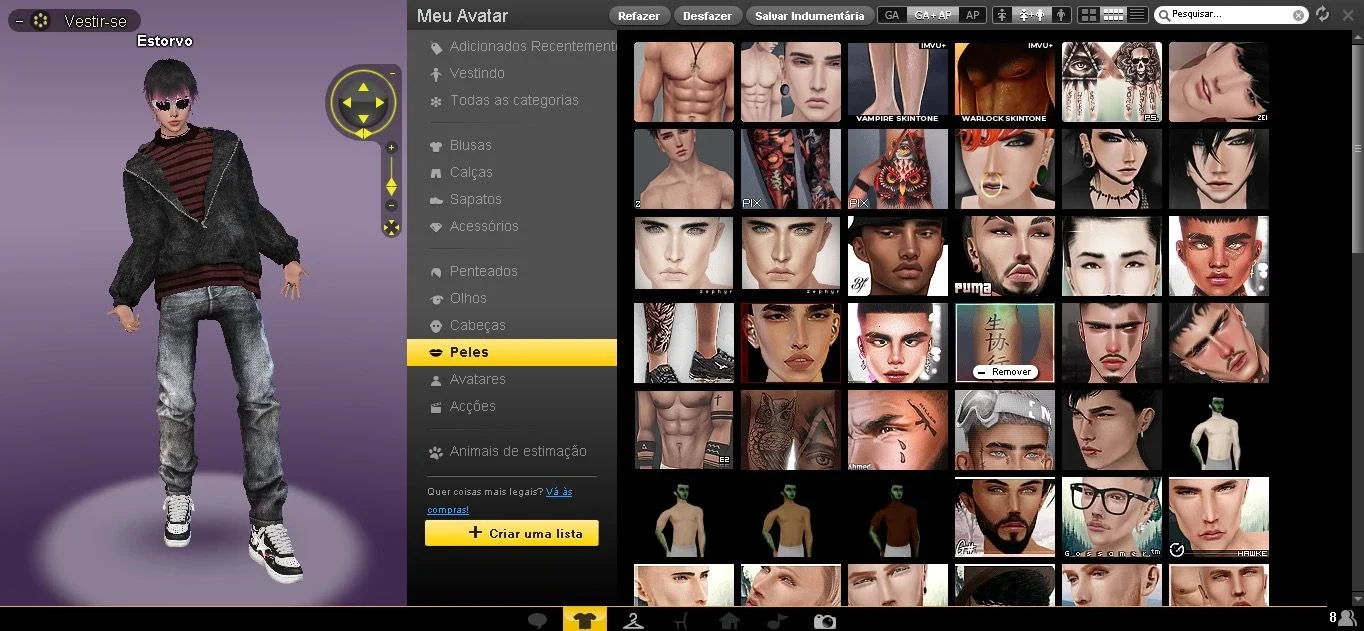The width and height of the screenshot is (1364, 631).
Task: Click the inventory vertical scrollbar
Action: 1357,150
